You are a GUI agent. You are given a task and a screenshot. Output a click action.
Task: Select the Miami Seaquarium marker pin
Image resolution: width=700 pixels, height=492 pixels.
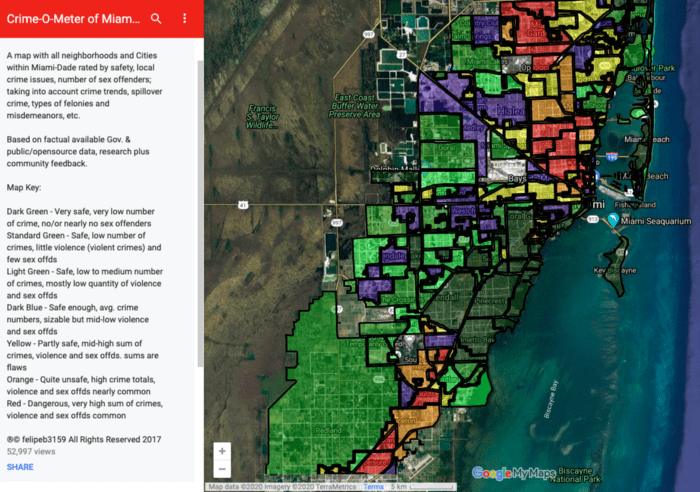tap(610, 220)
